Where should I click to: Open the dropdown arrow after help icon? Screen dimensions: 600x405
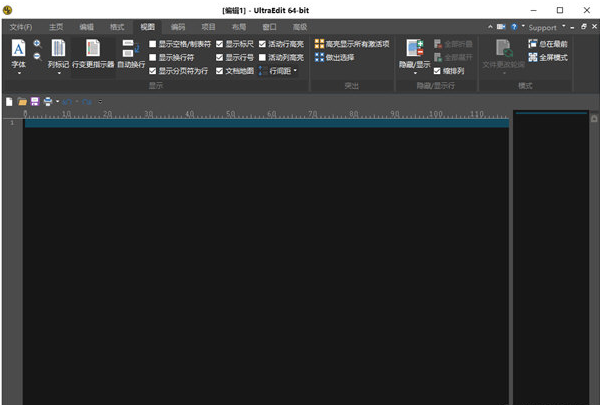(x=523, y=26)
